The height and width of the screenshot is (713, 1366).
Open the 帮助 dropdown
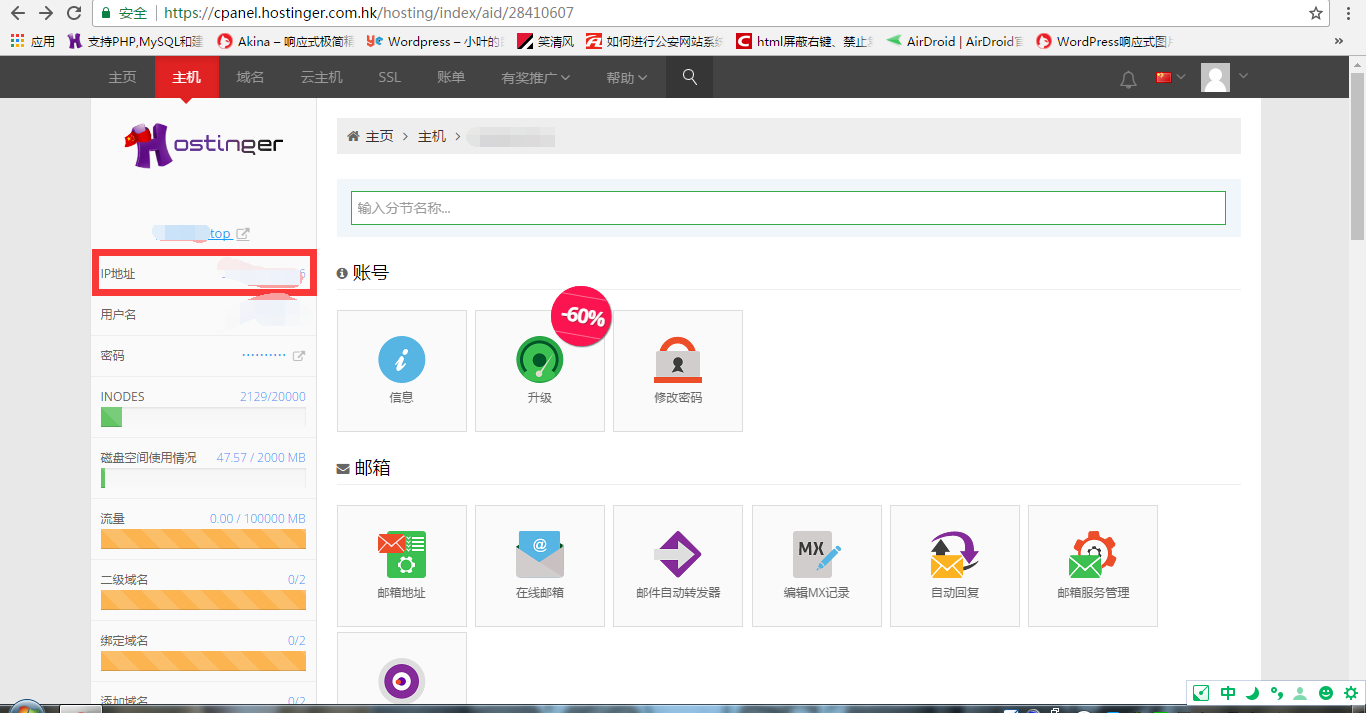tap(625, 76)
